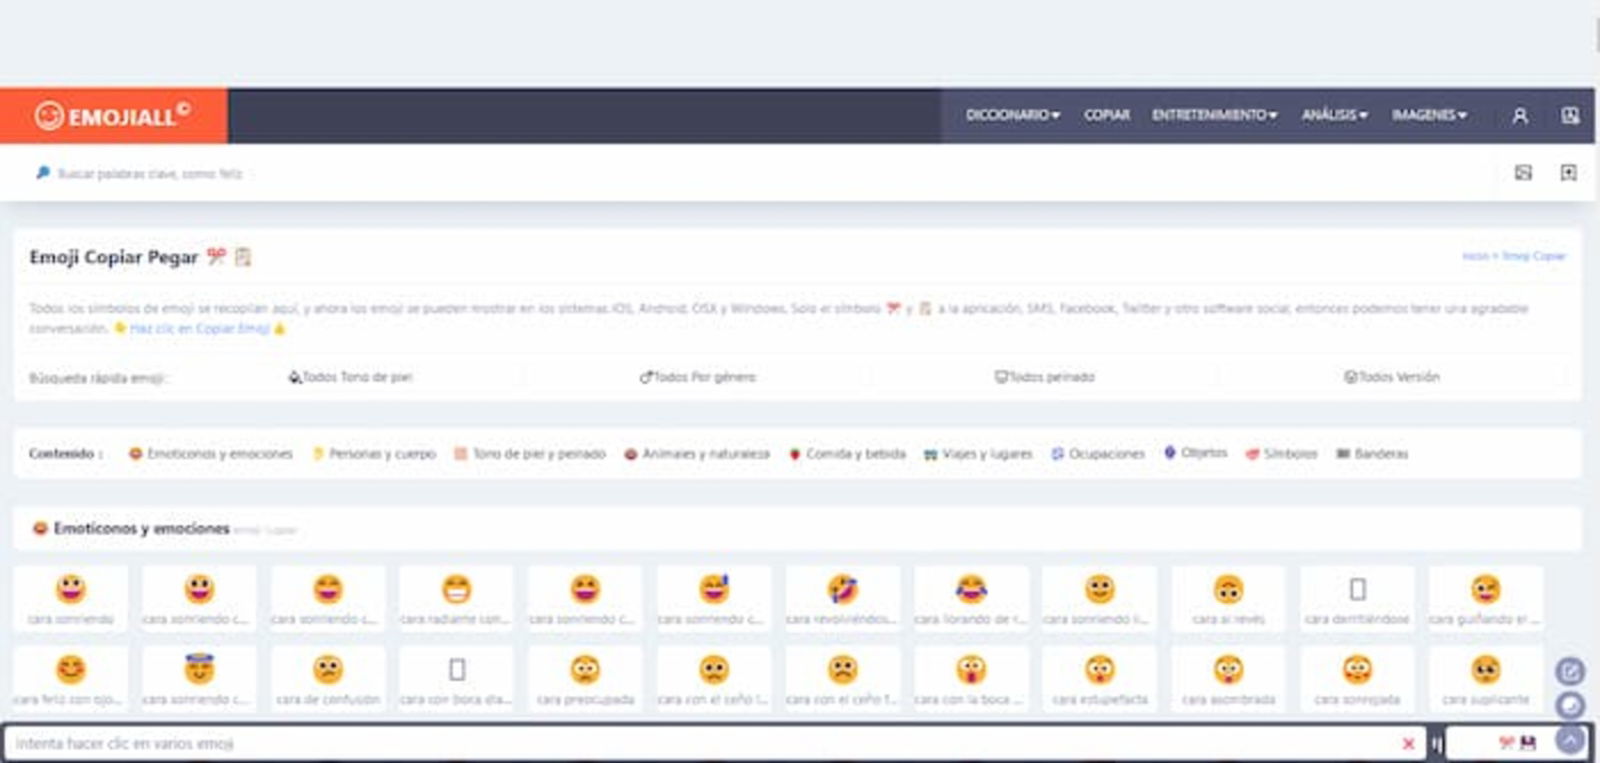The width and height of the screenshot is (1600, 763).
Task: Open the Diccionario dropdown menu
Action: [1012, 115]
